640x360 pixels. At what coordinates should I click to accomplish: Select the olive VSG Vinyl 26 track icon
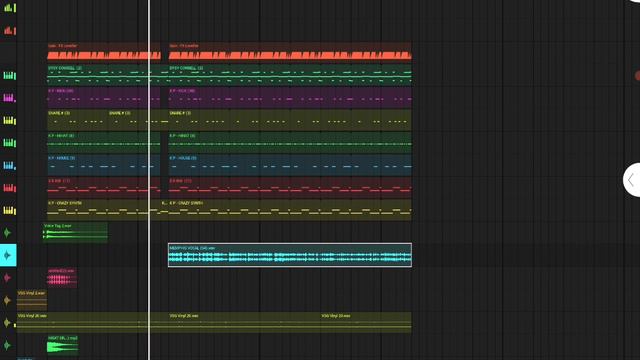click(x=7, y=323)
